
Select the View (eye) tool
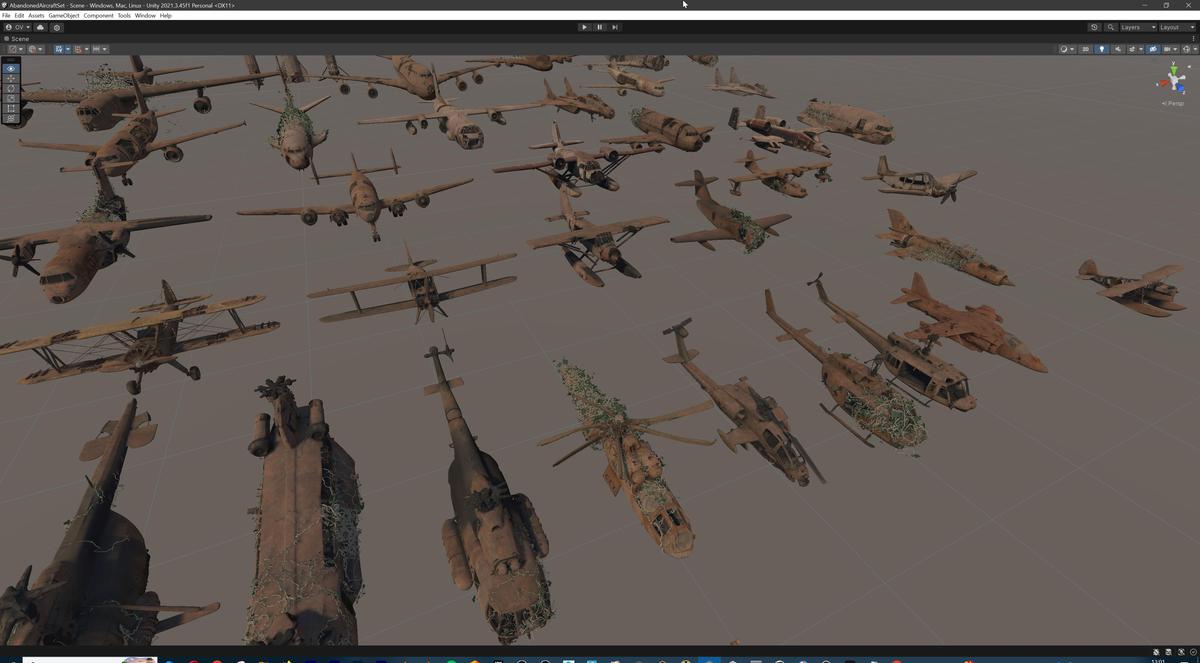point(11,69)
